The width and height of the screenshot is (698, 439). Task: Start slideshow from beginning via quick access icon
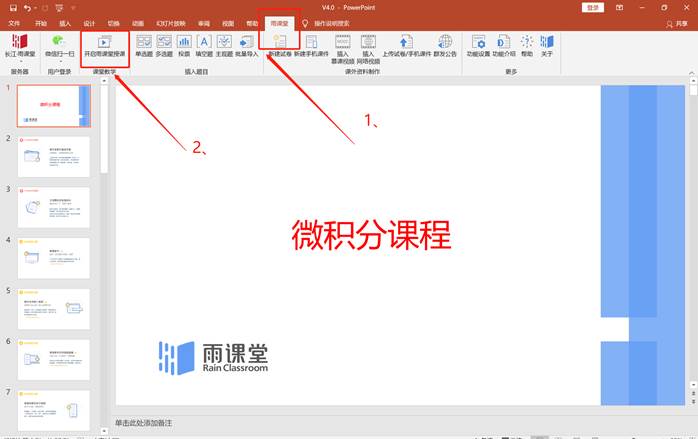tap(60, 8)
